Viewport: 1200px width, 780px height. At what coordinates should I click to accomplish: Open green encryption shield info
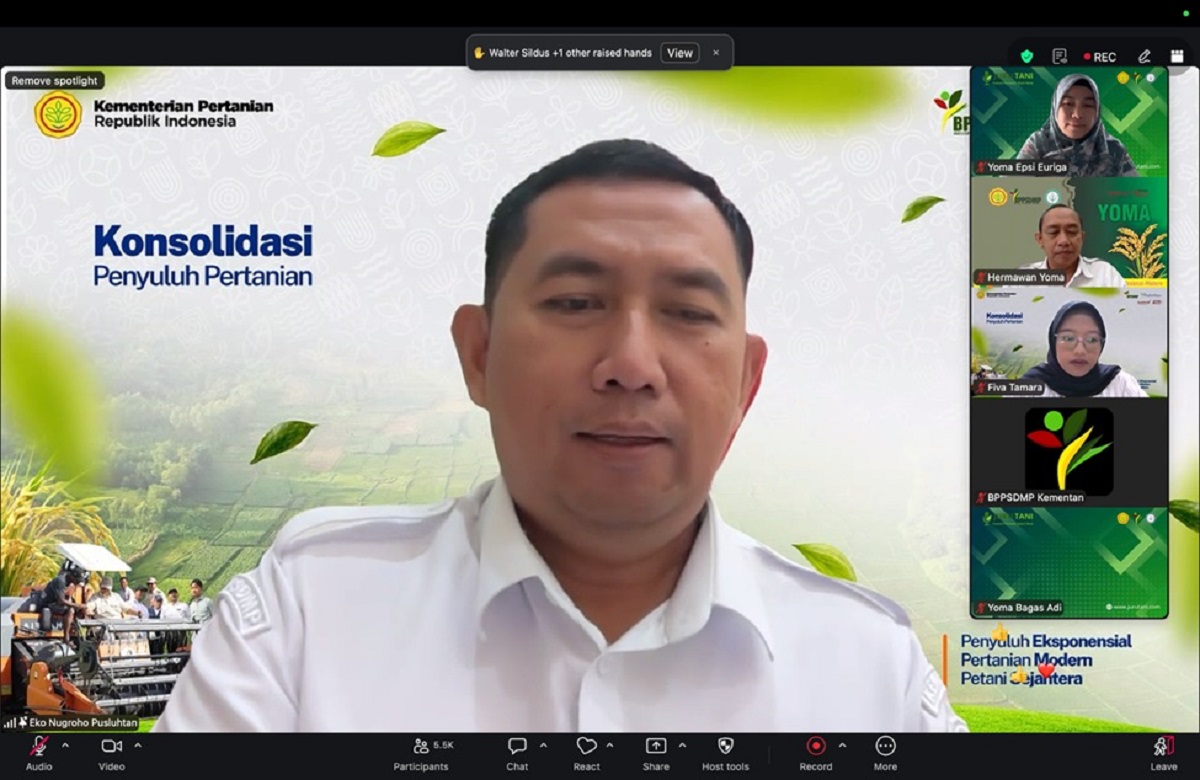(1027, 56)
